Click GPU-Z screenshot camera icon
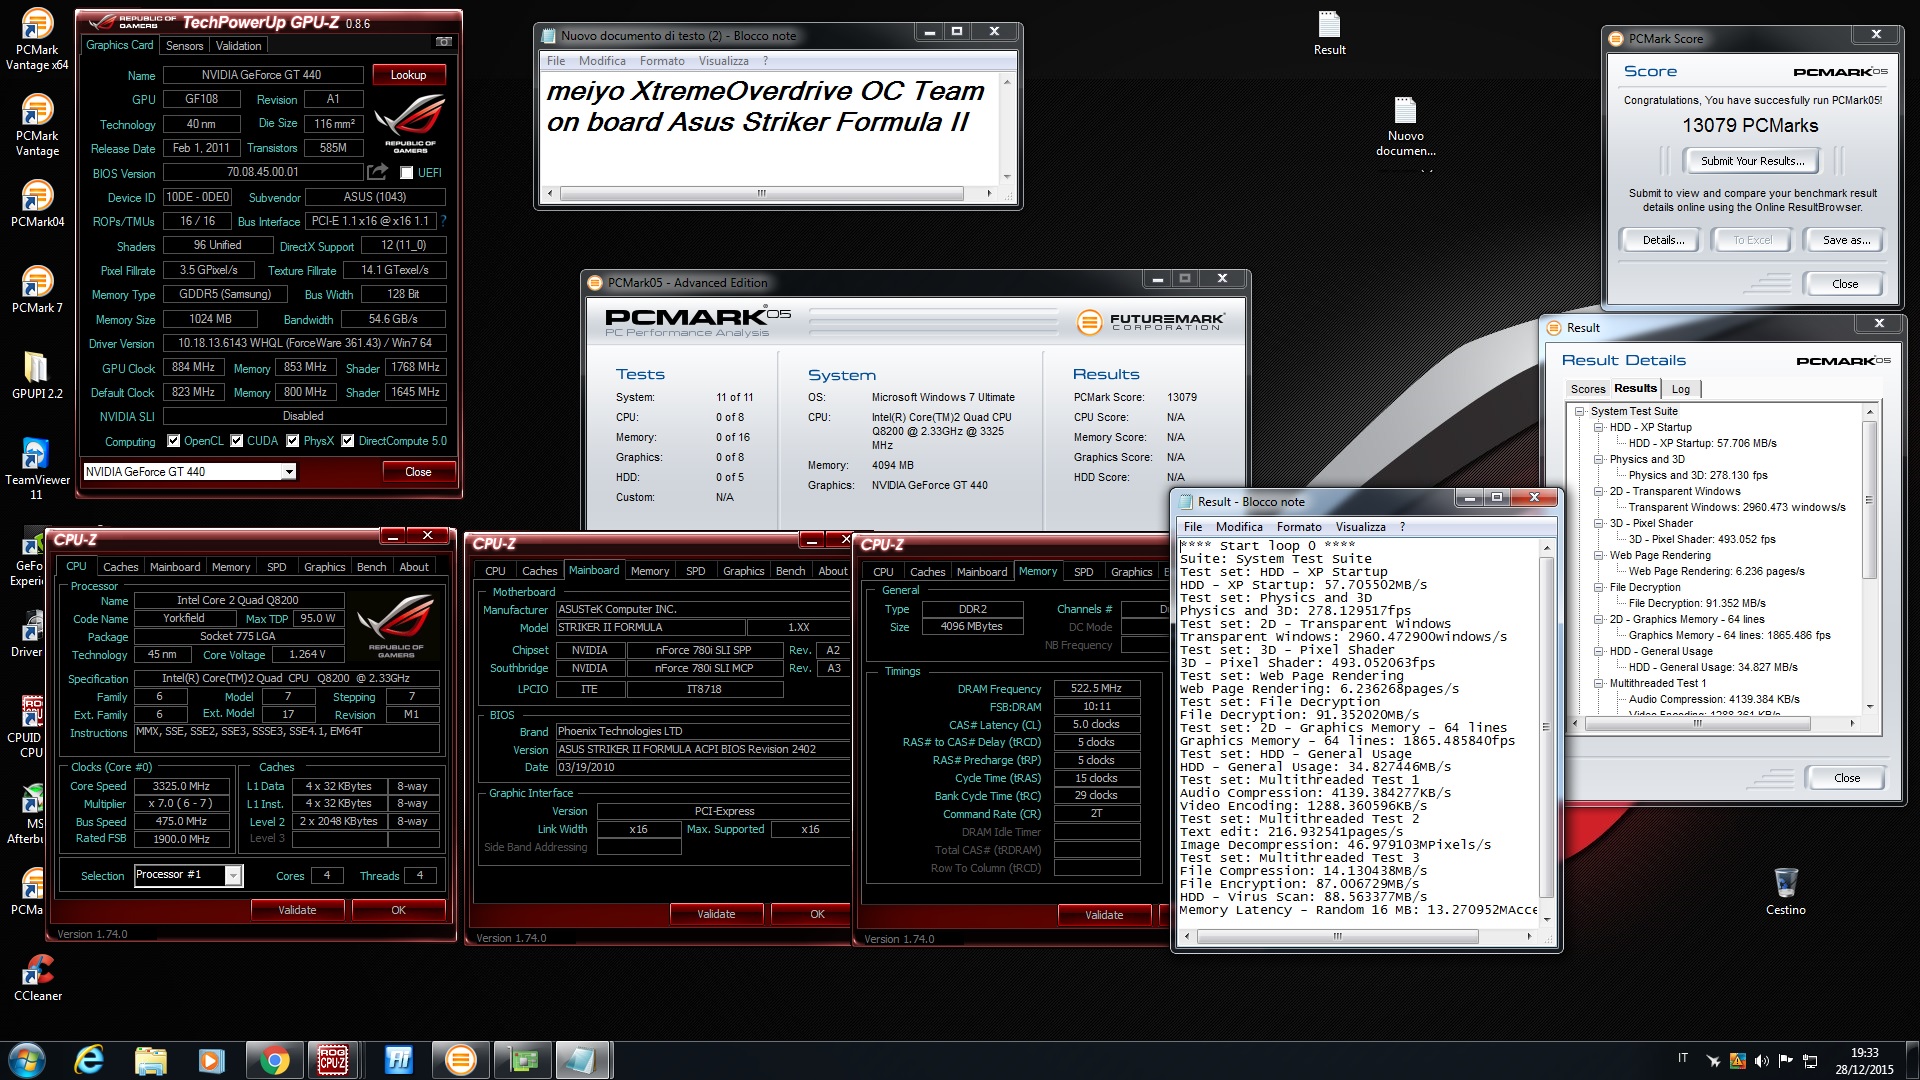1920x1080 pixels. 444,42
